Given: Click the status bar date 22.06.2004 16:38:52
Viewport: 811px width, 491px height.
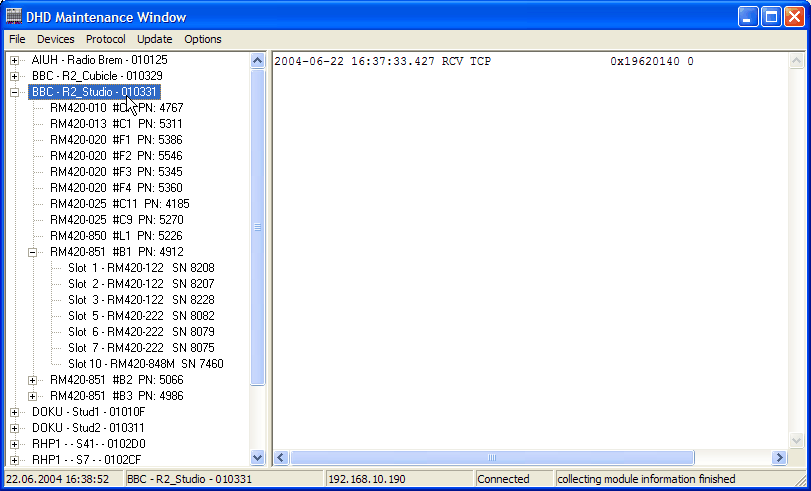Looking at the screenshot, I should tap(57, 479).
